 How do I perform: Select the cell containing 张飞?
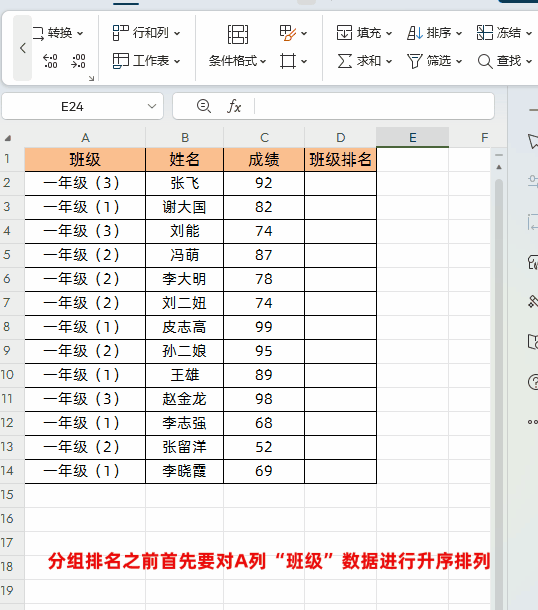click(185, 183)
